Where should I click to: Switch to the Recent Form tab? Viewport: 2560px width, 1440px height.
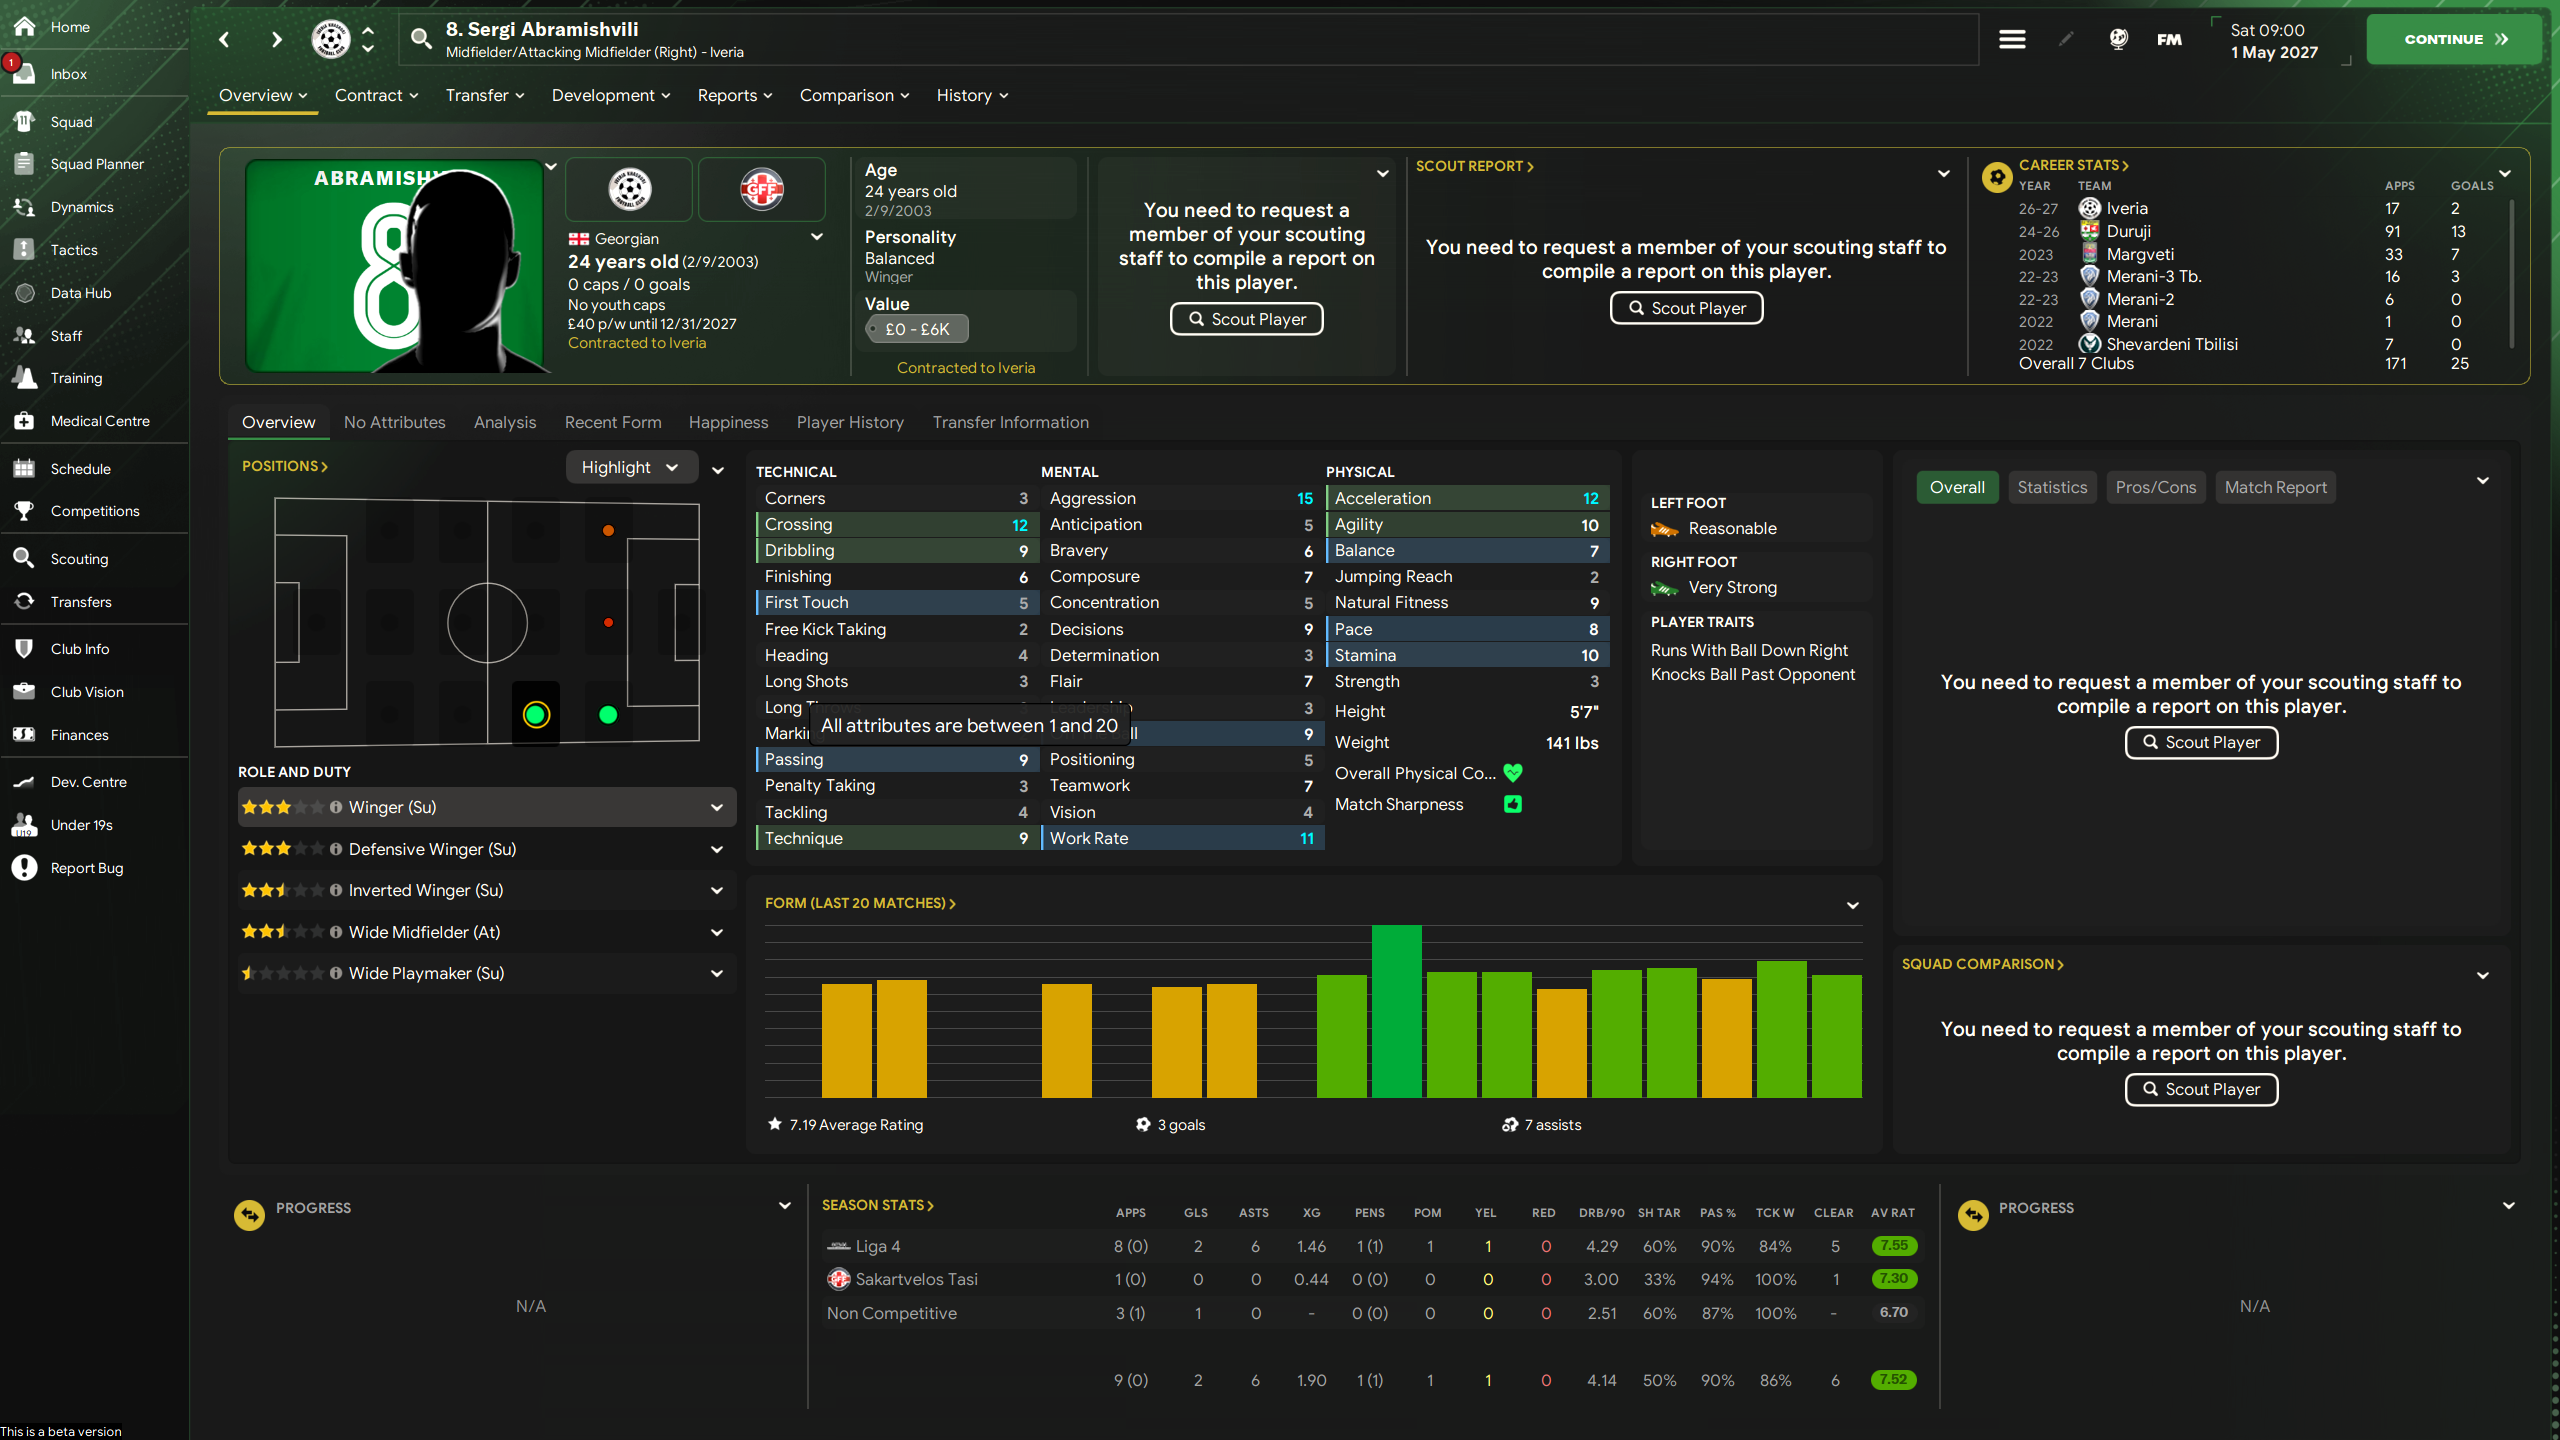pos(613,422)
